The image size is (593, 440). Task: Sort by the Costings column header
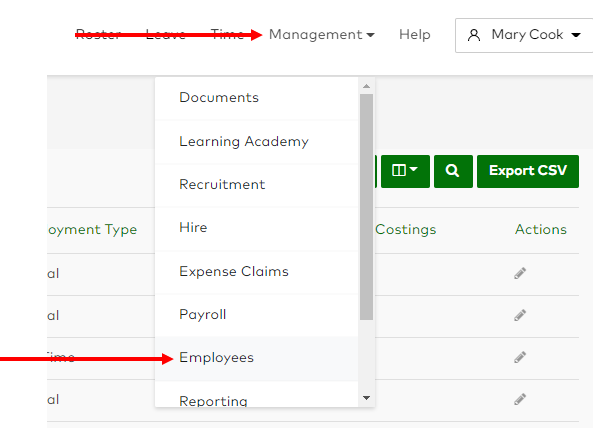[x=405, y=230]
